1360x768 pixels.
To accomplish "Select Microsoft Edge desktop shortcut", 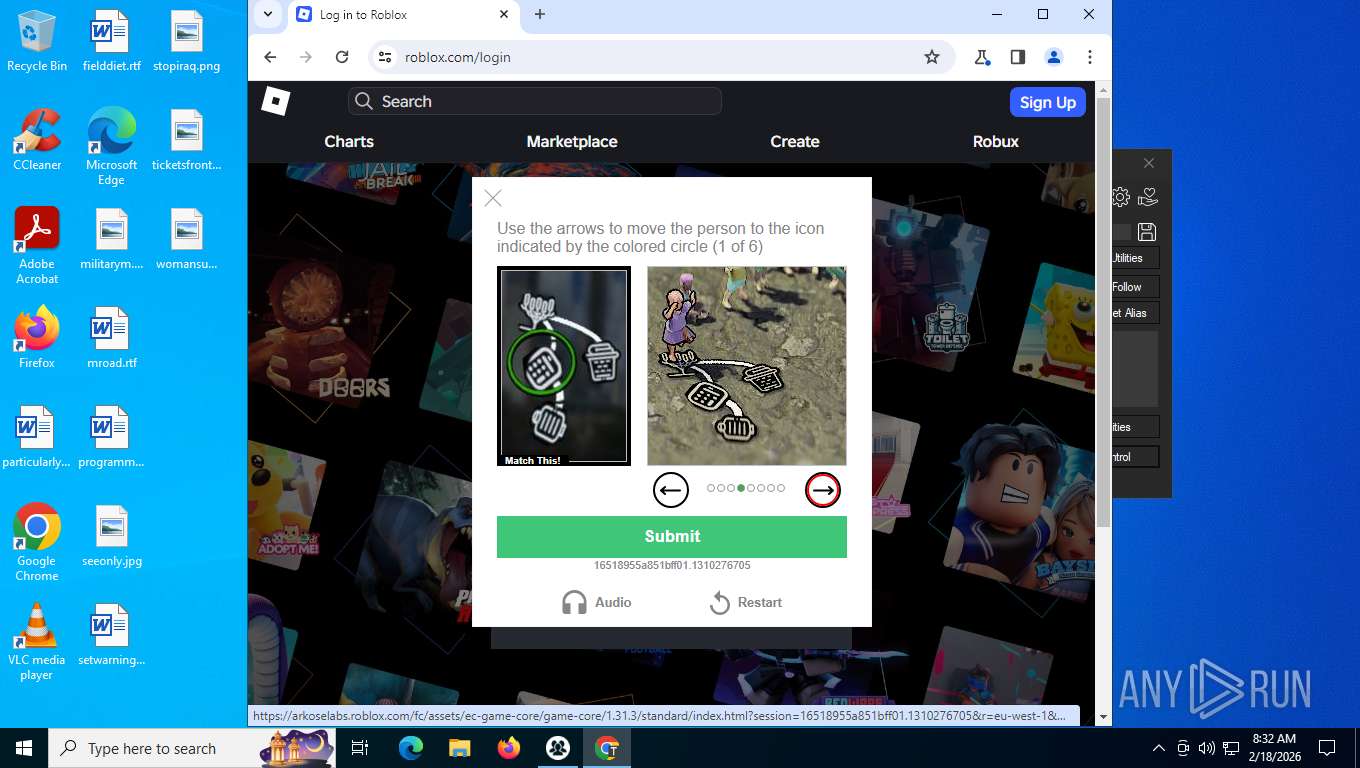I will click(x=111, y=147).
